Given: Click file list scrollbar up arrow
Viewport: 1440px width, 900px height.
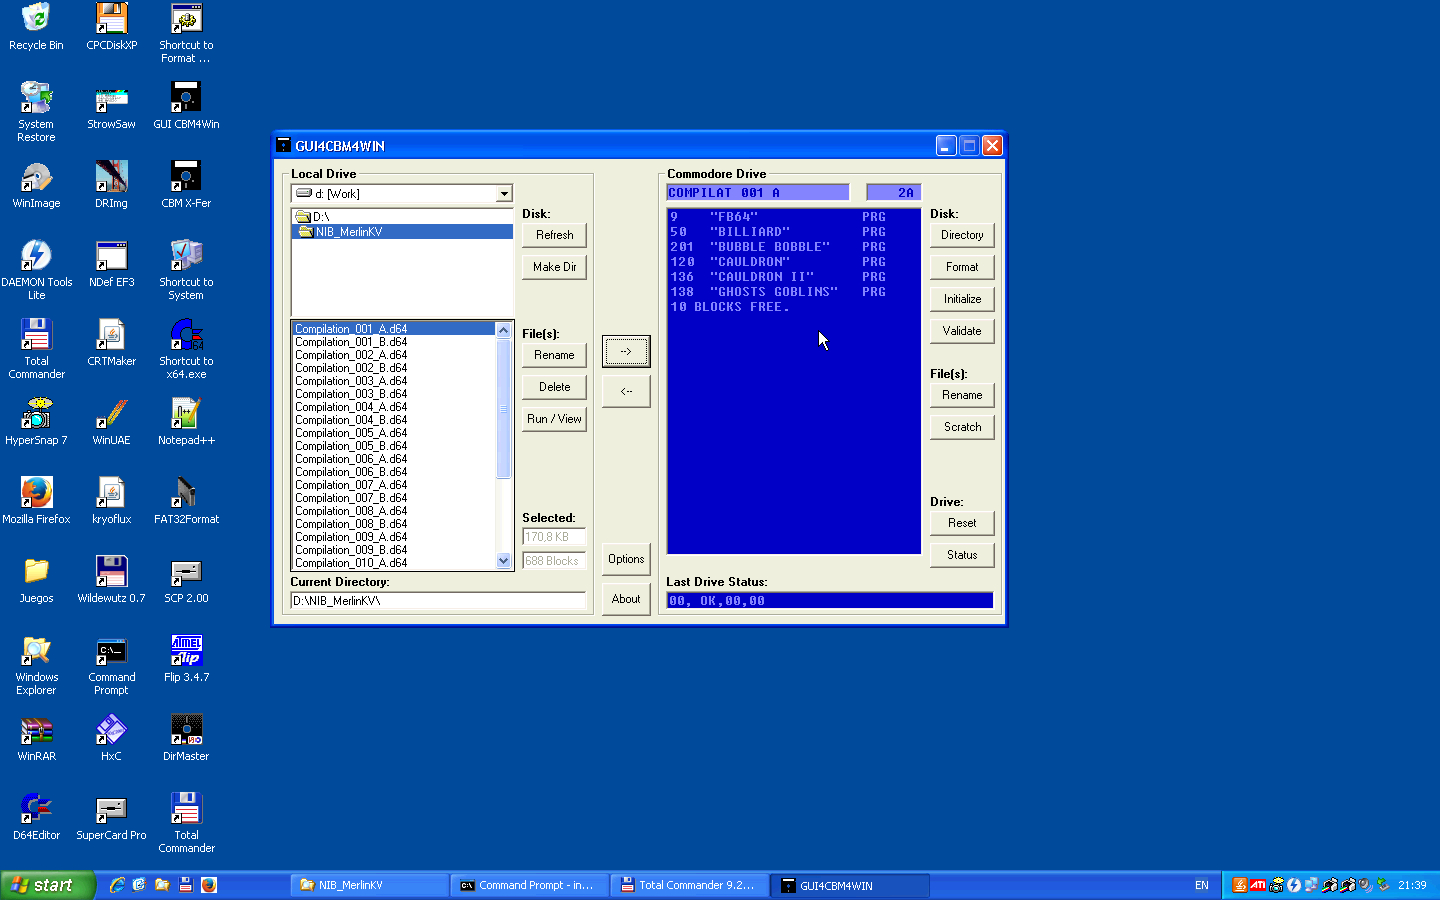Looking at the screenshot, I should [x=504, y=330].
